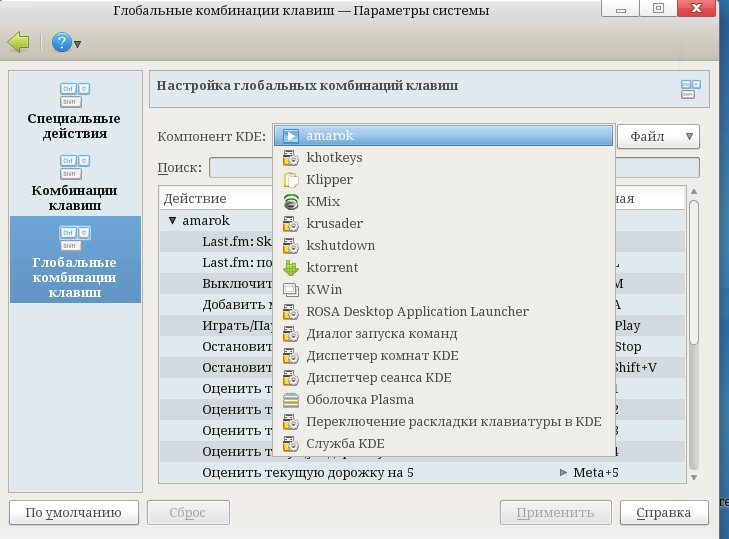Open Комбинации клавиш section

74,183
